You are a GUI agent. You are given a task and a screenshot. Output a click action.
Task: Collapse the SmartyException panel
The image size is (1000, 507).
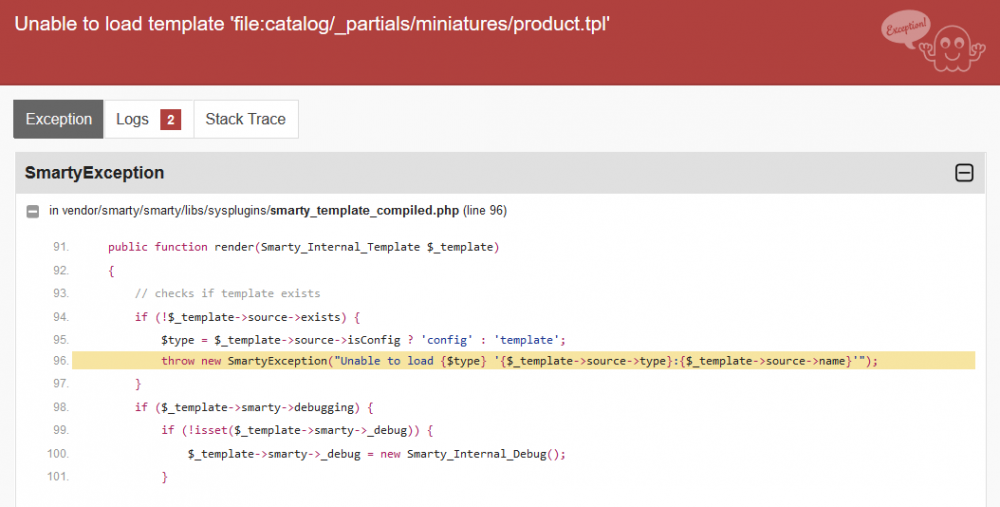(x=964, y=173)
